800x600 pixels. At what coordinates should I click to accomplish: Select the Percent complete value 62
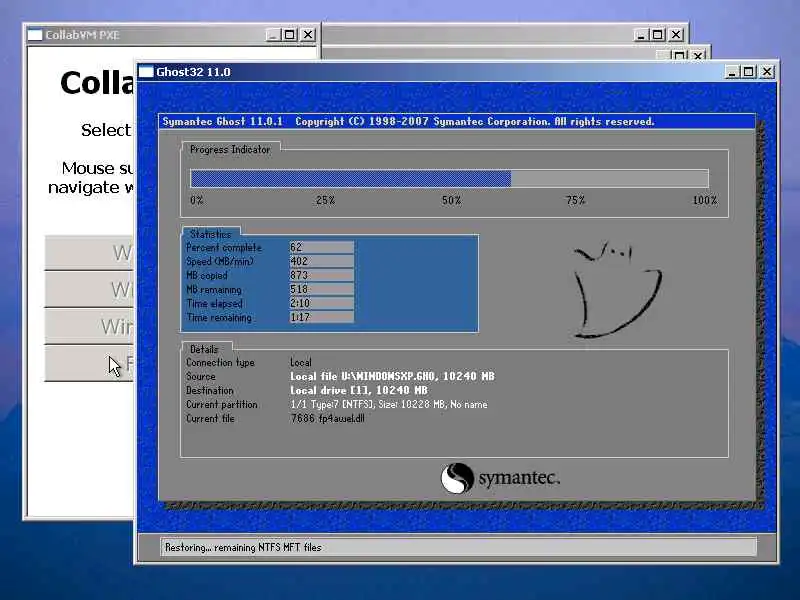click(321, 247)
